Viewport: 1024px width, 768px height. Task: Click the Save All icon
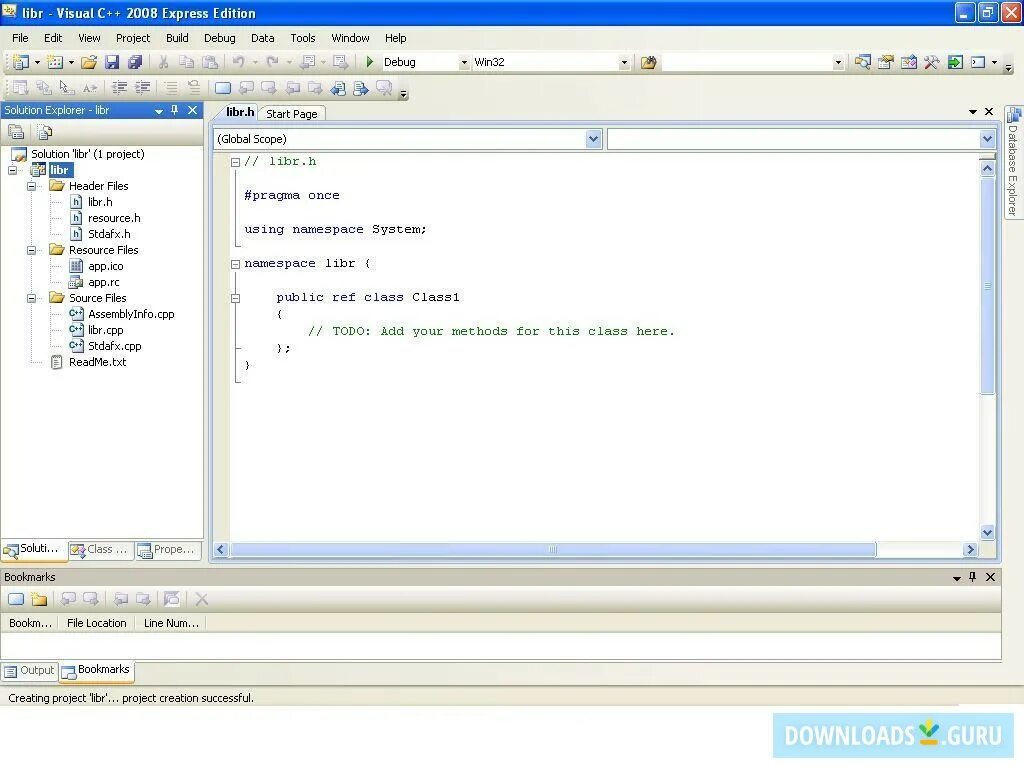(x=135, y=62)
